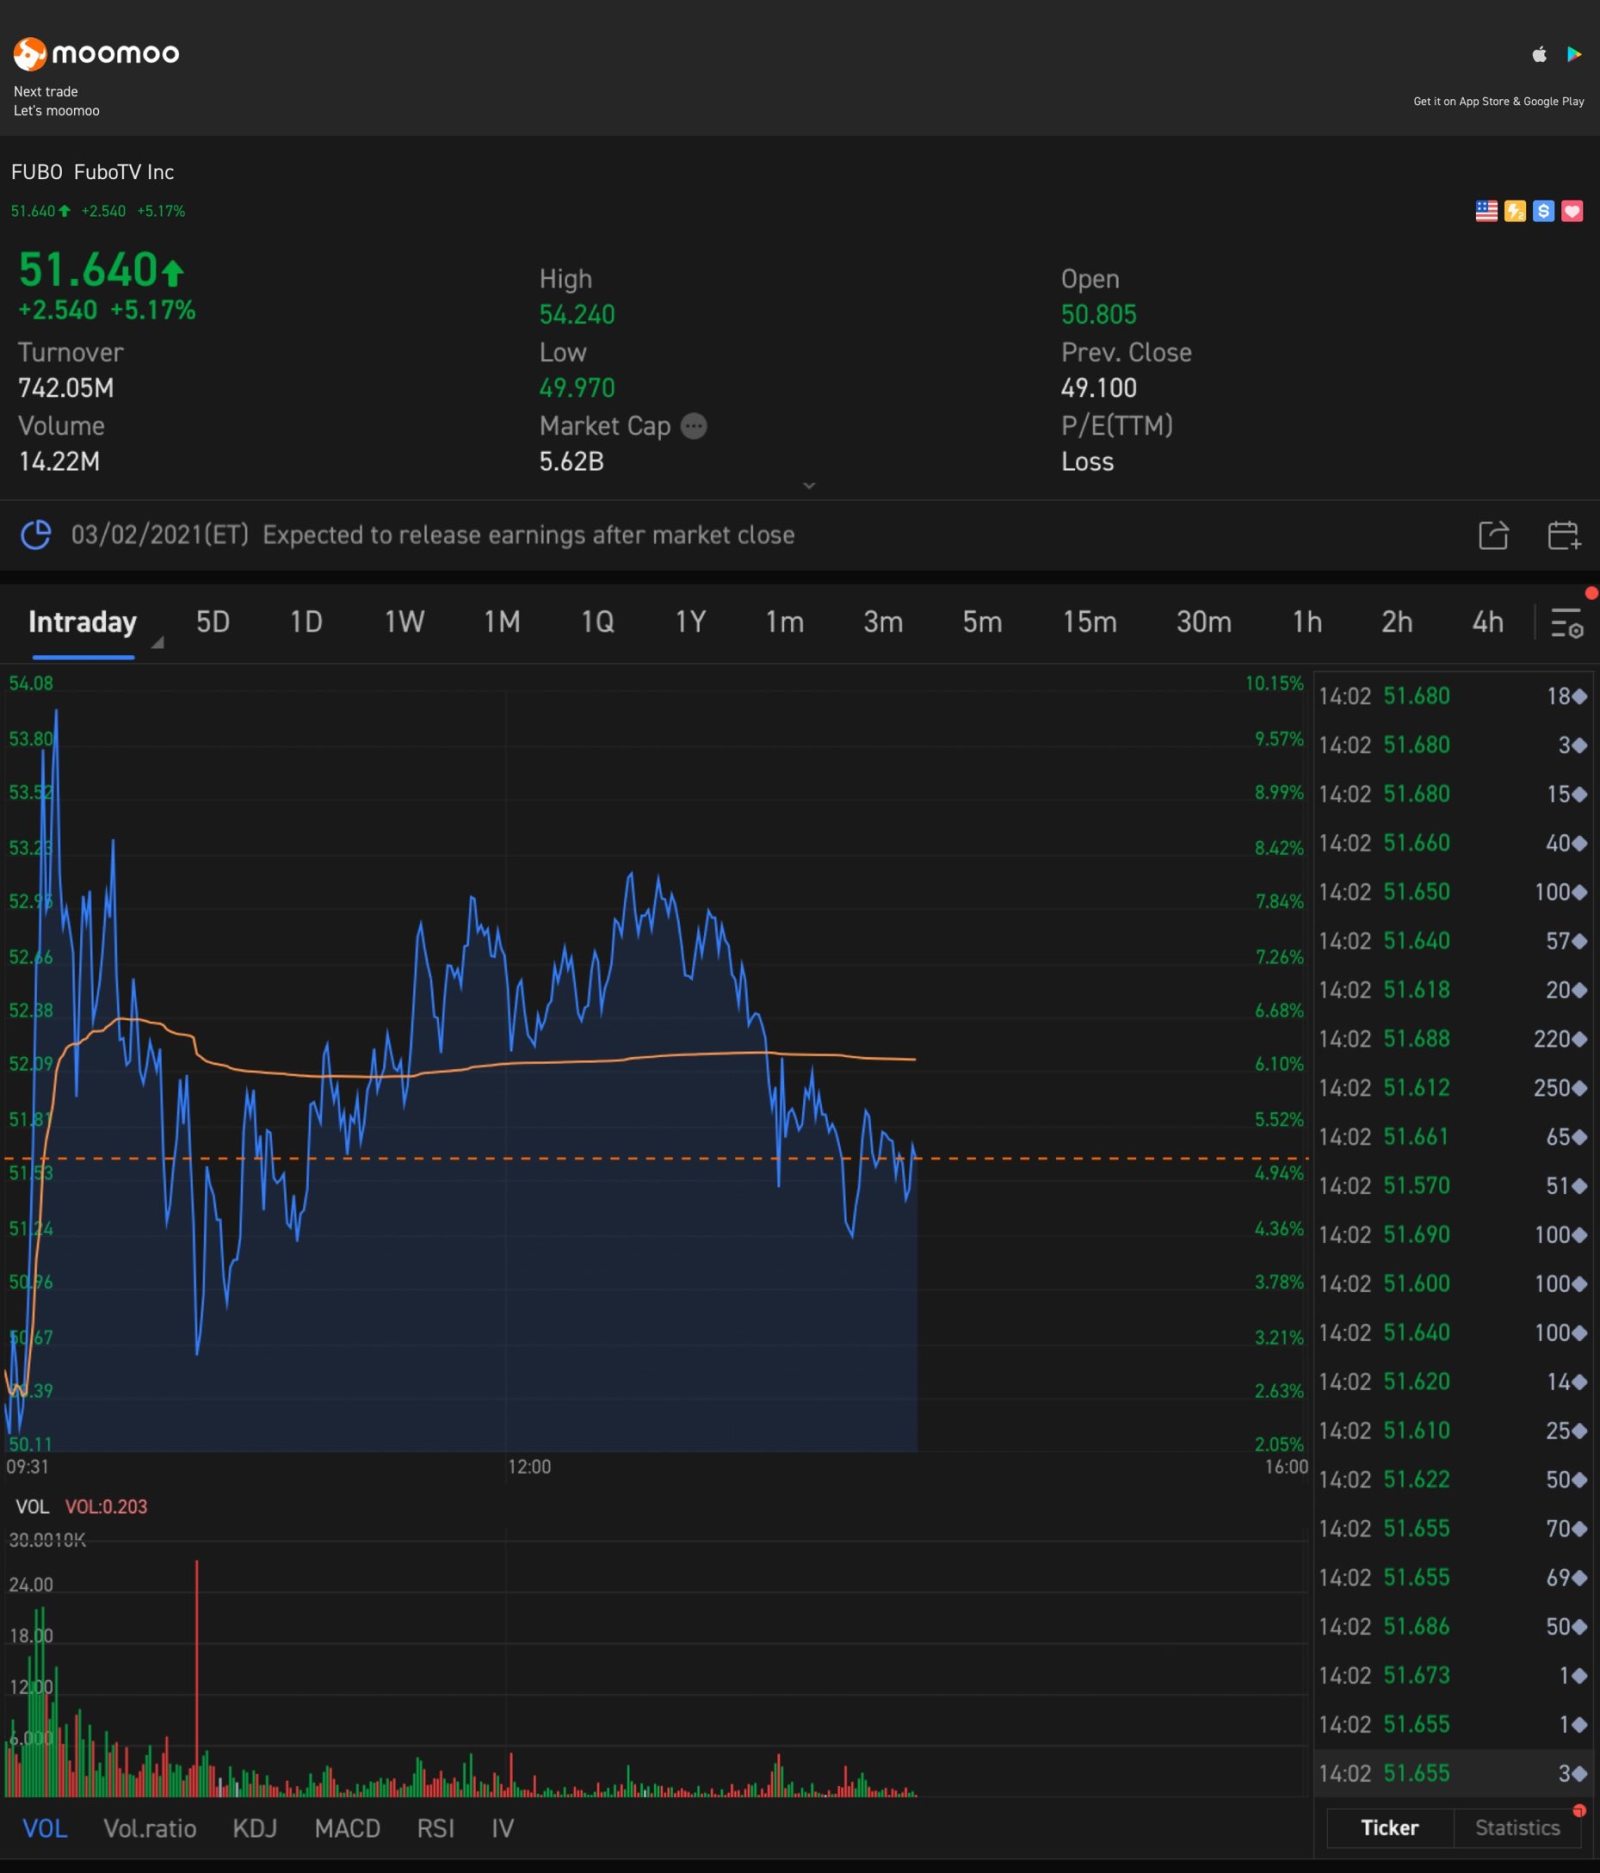
Task: Click the FUBO FuboTV Inc title
Action: click(x=92, y=172)
